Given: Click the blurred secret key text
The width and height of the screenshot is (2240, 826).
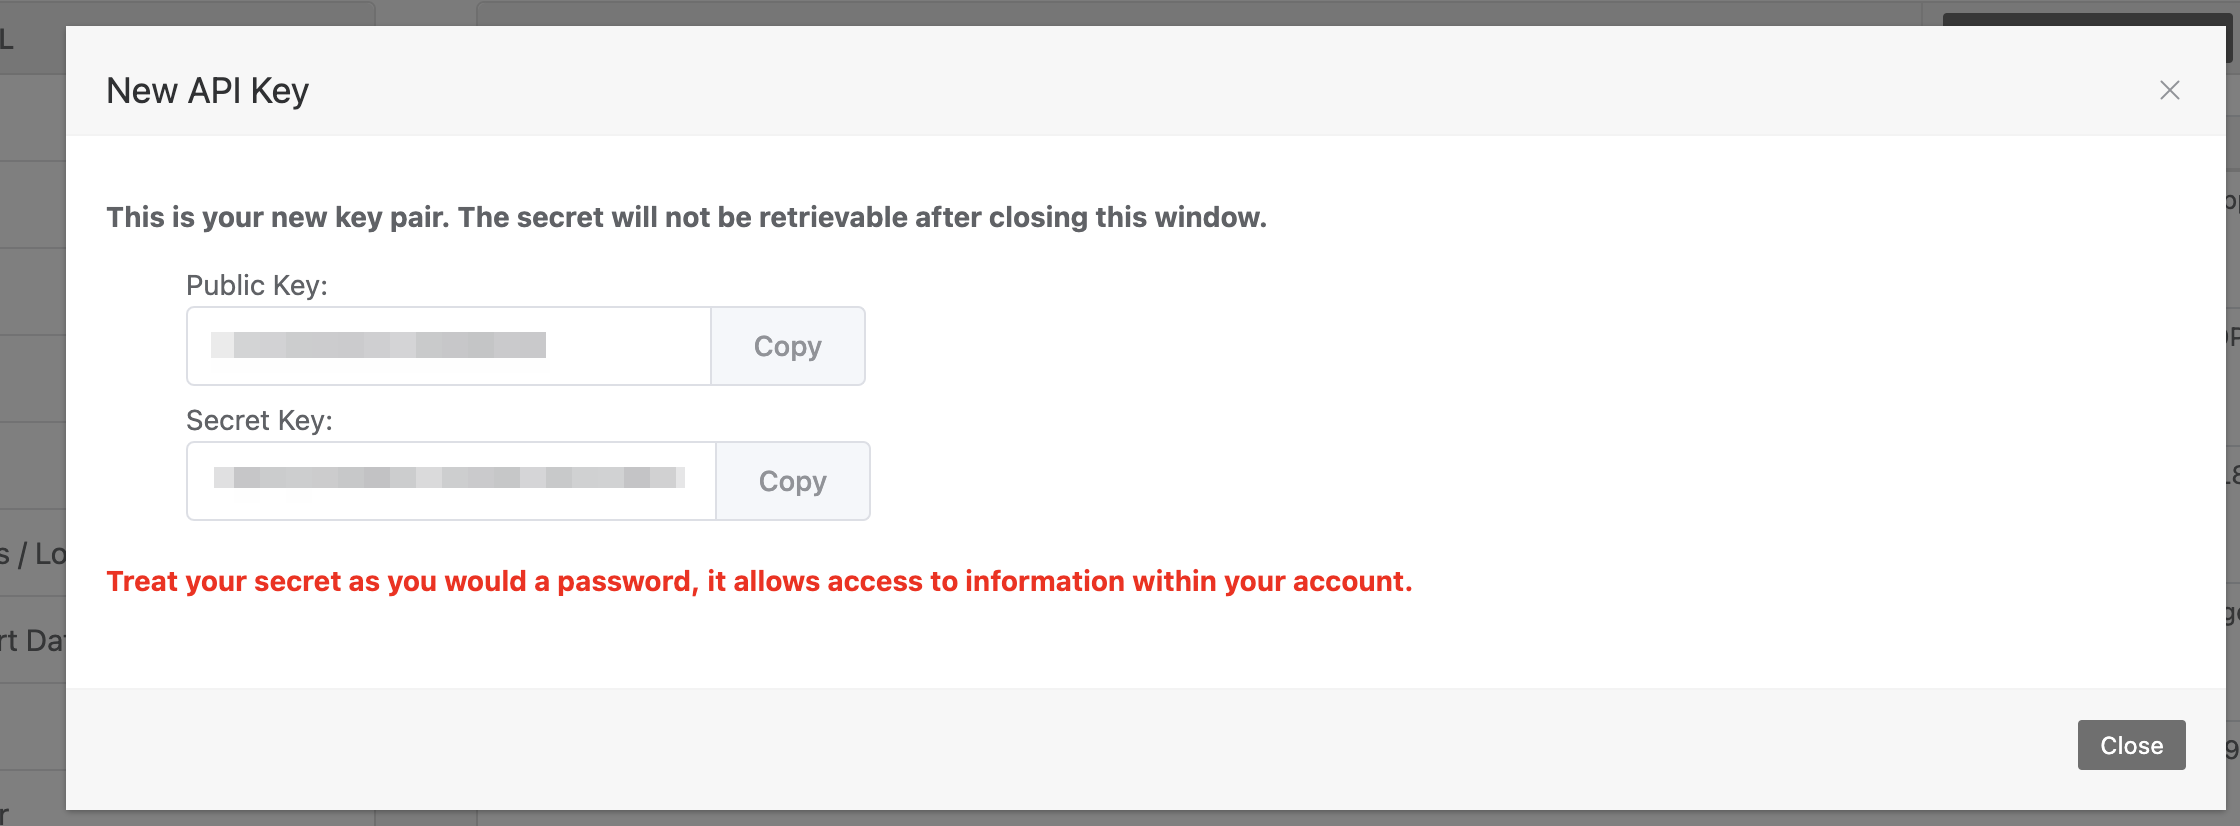Looking at the screenshot, I should [x=449, y=478].
